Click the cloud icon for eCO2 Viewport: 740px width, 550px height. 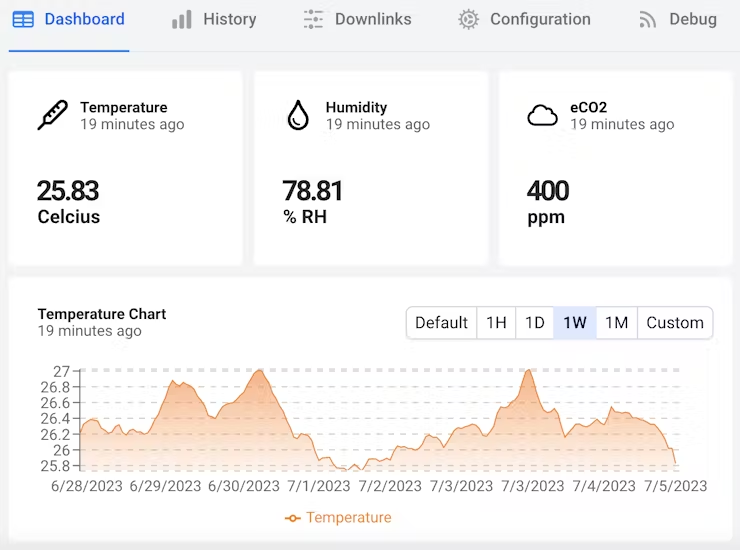pos(542,116)
